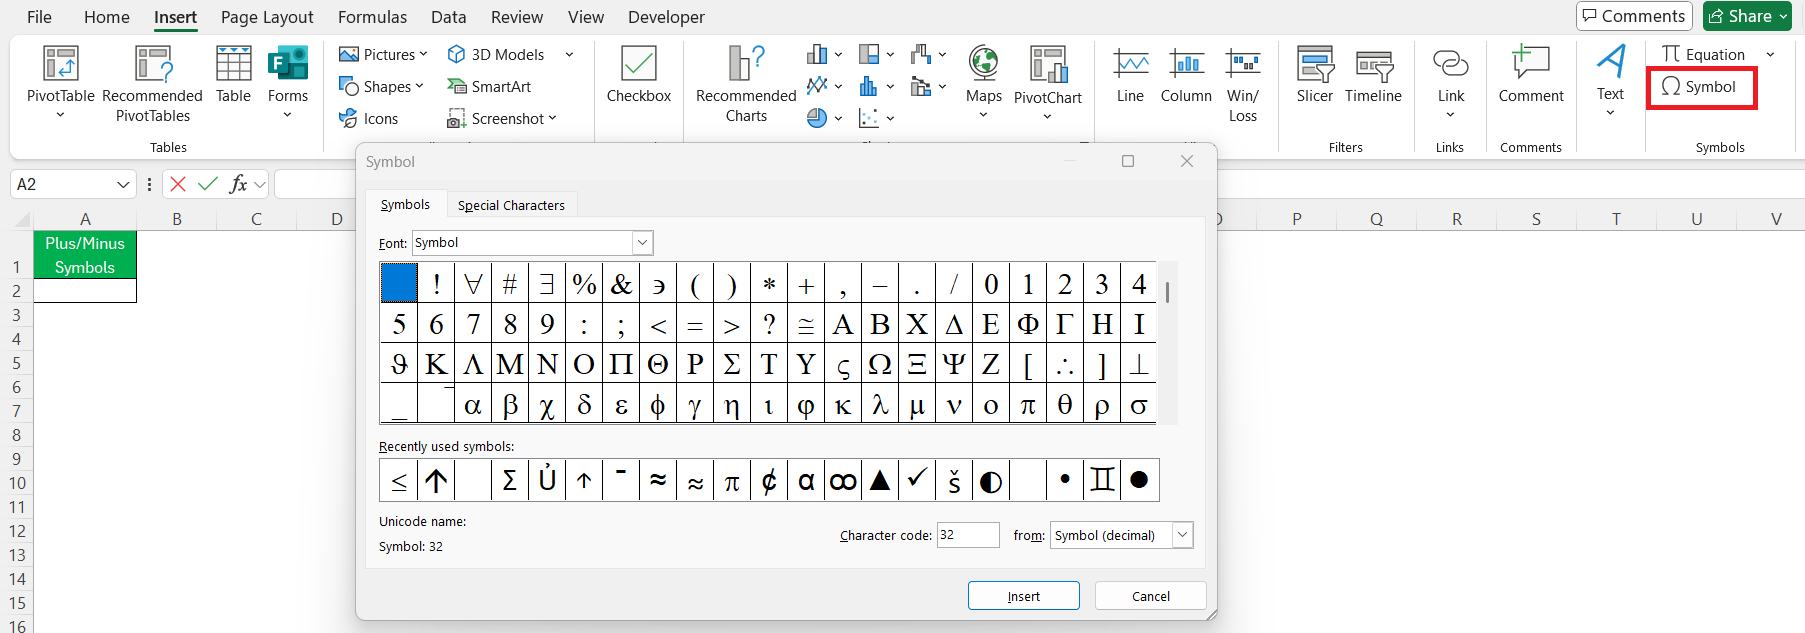Expand the Shapes dropdown
This screenshot has width=1805, height=633.
419,86
